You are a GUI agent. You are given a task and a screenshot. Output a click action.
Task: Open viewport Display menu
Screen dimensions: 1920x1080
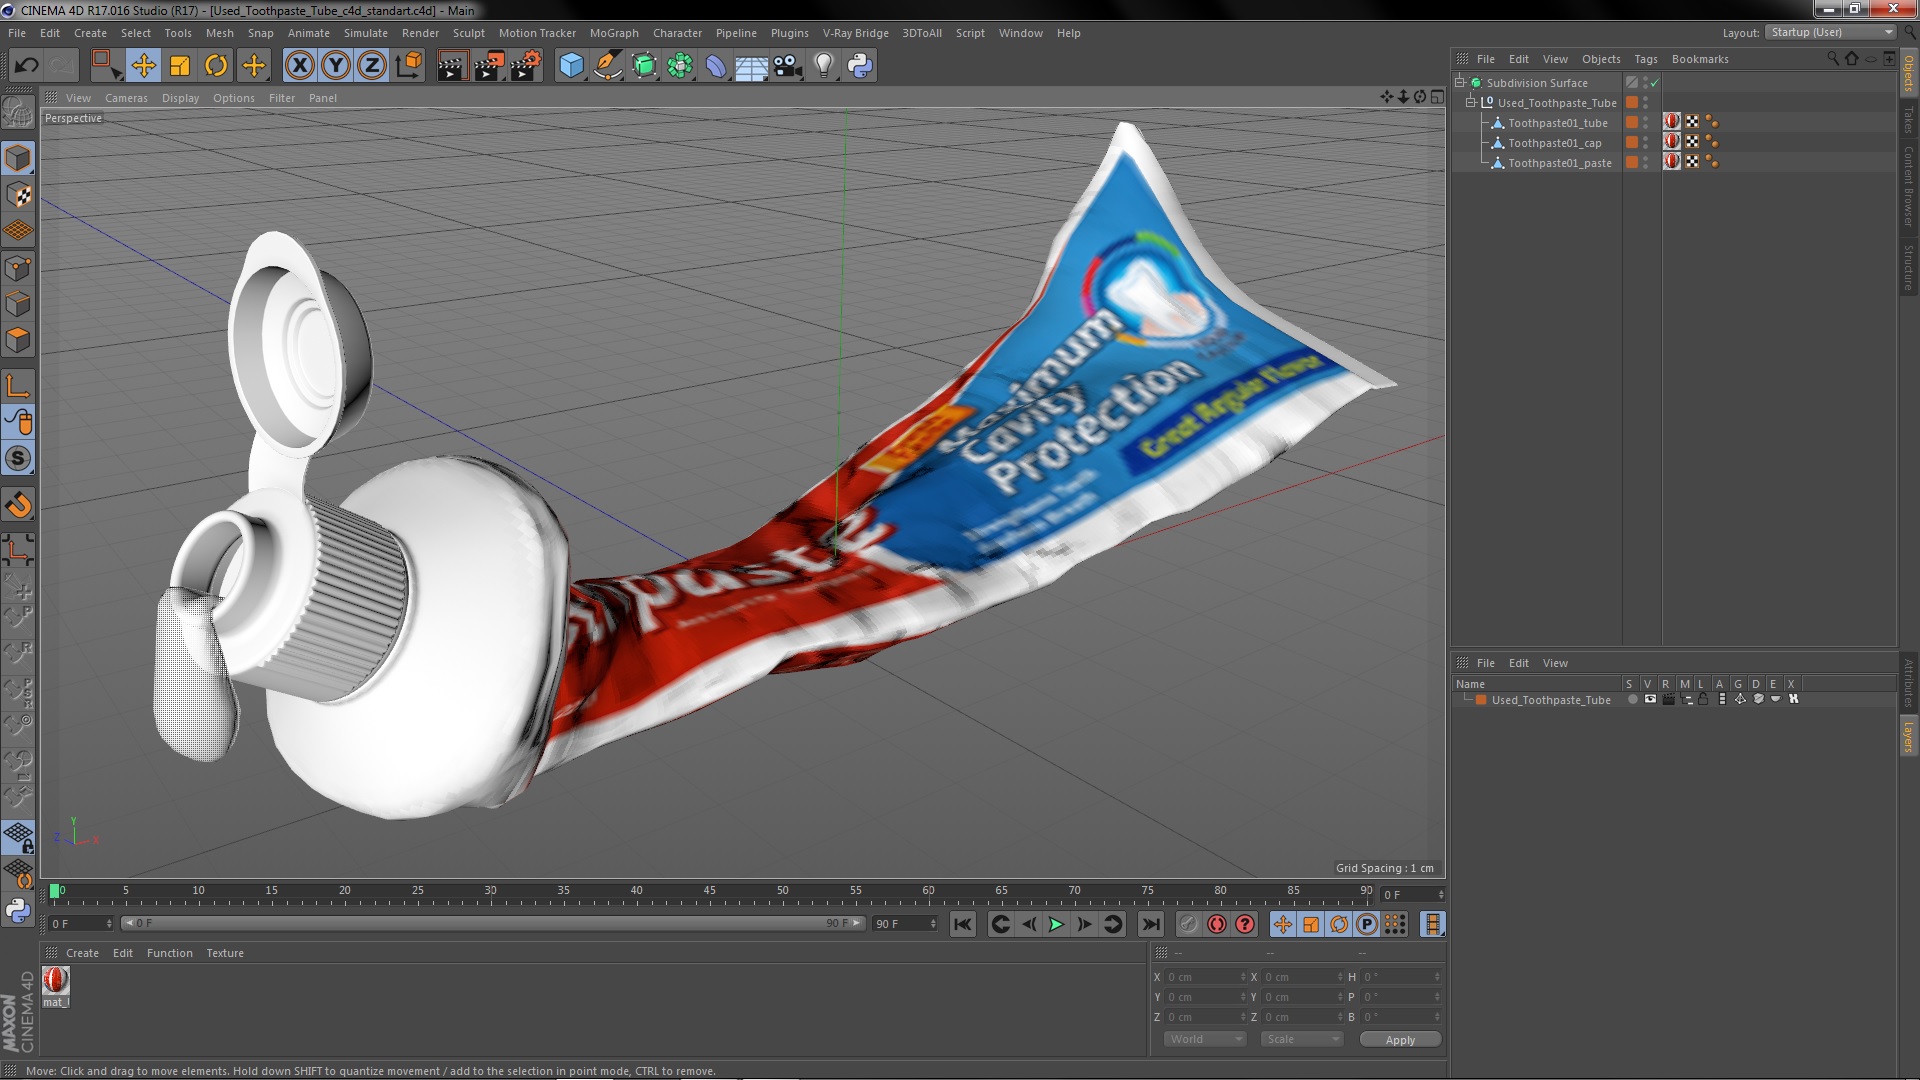180,98
